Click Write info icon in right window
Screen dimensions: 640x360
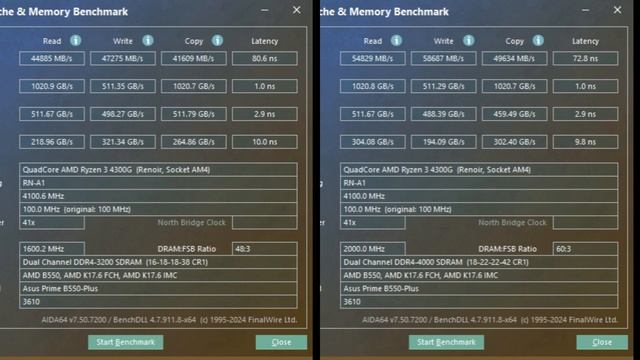(469, 40)
